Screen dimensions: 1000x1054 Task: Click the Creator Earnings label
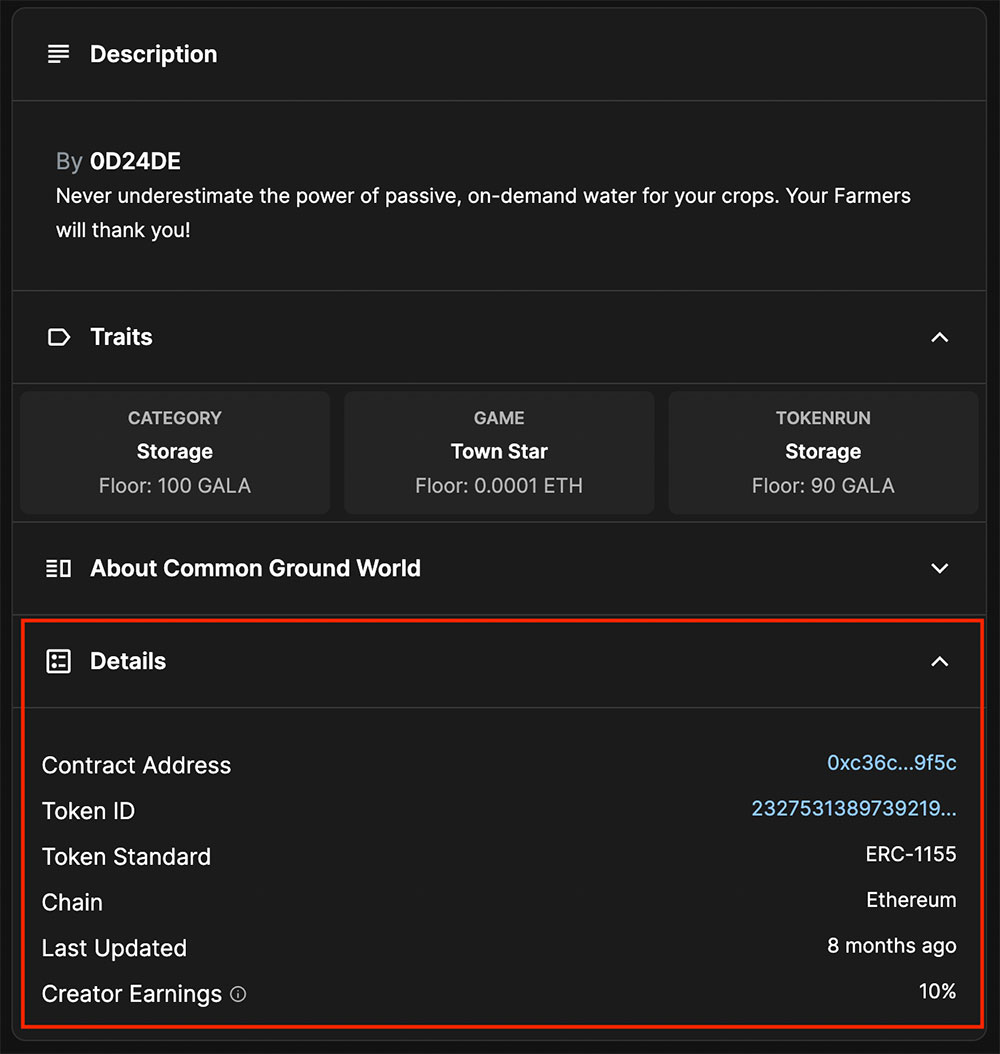click(x=132, y=994)
